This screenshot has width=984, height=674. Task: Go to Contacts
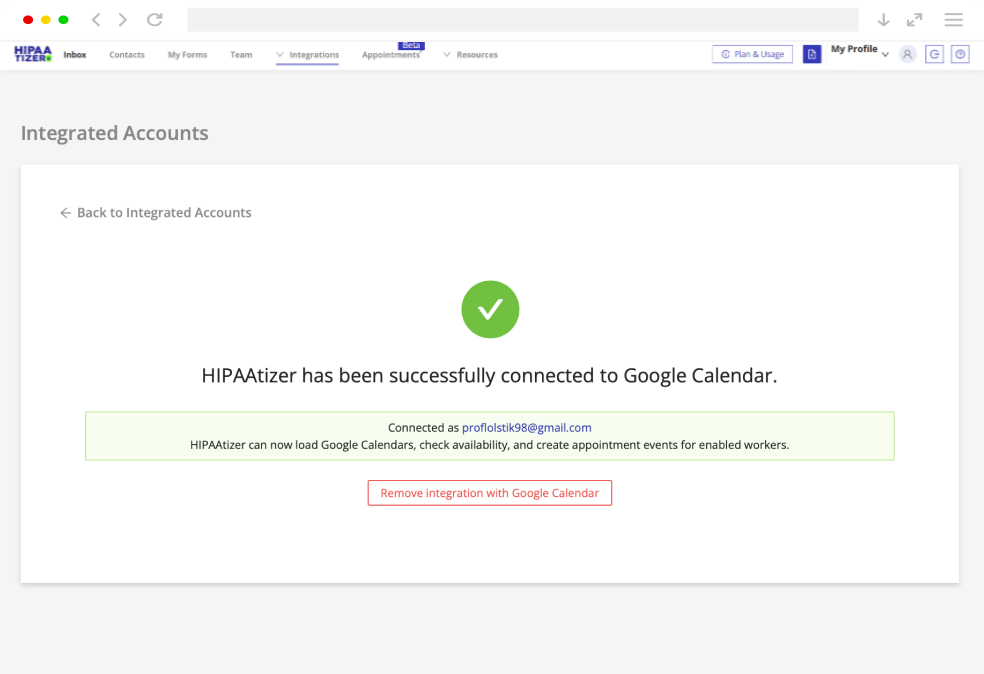pyautogui.click(x=127, y=55)
